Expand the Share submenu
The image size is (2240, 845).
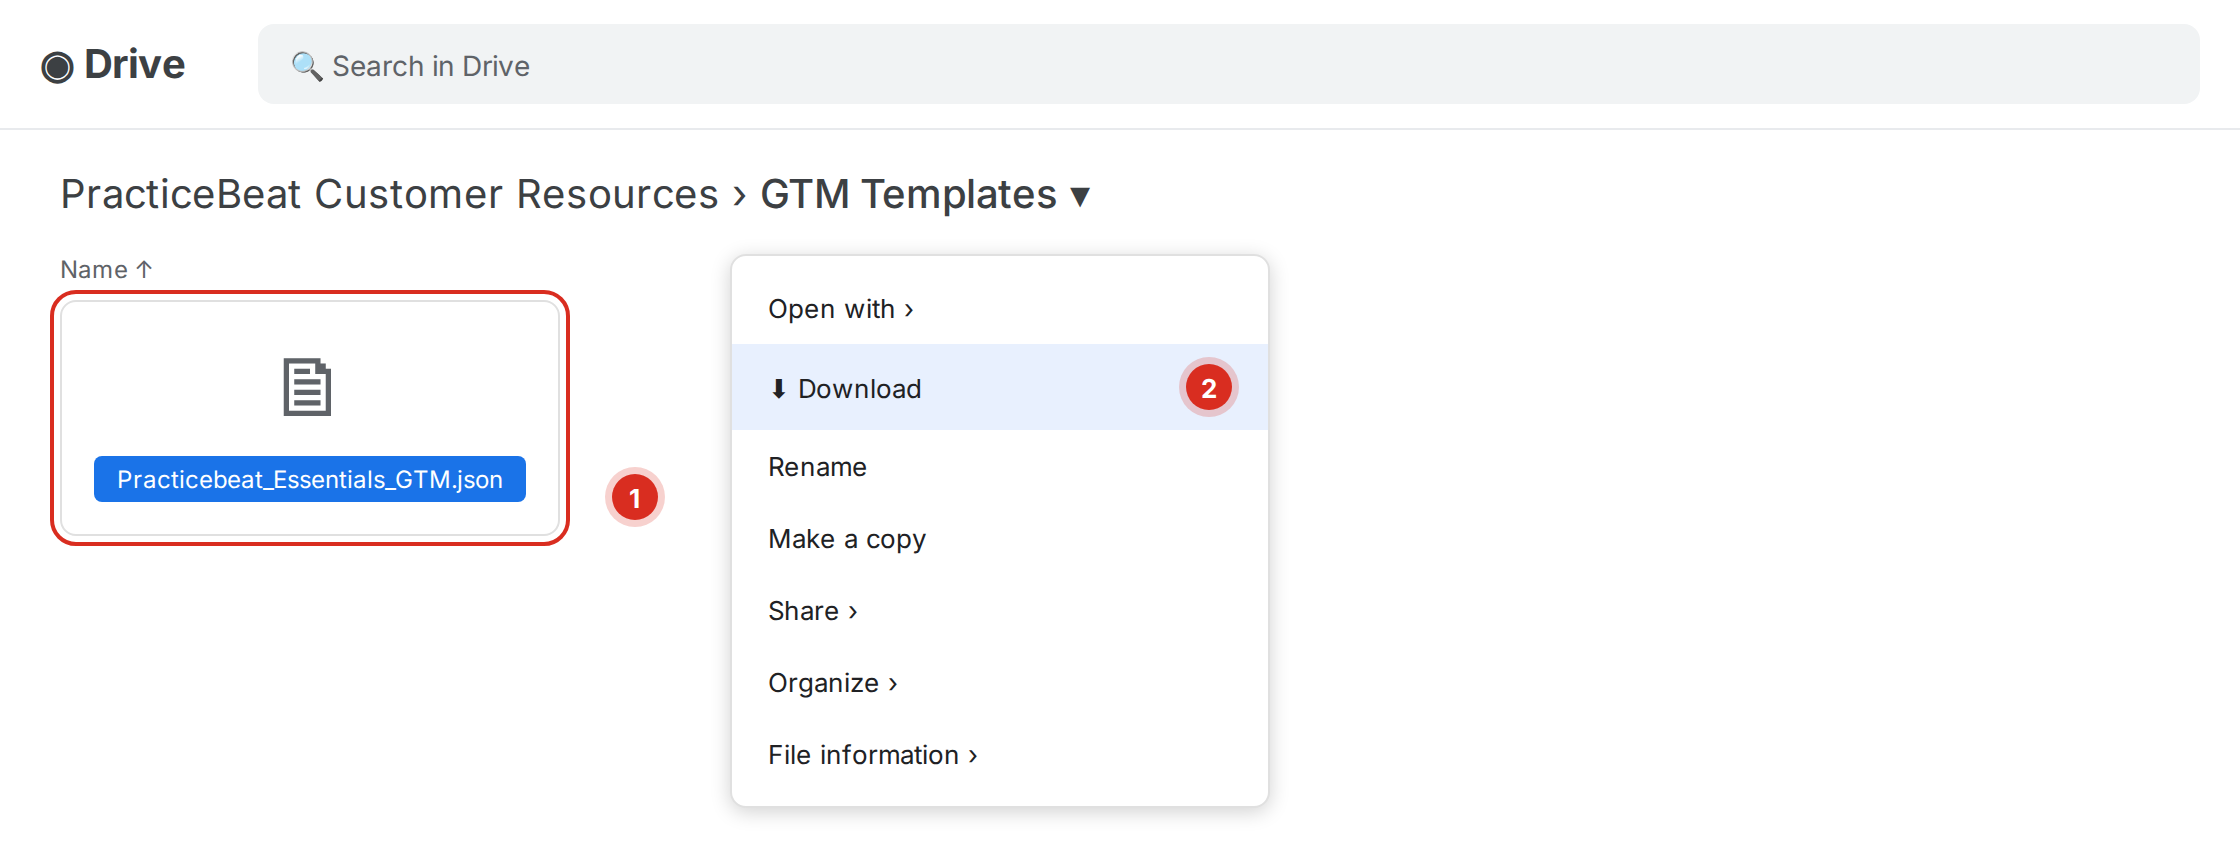pos(1000,611)
